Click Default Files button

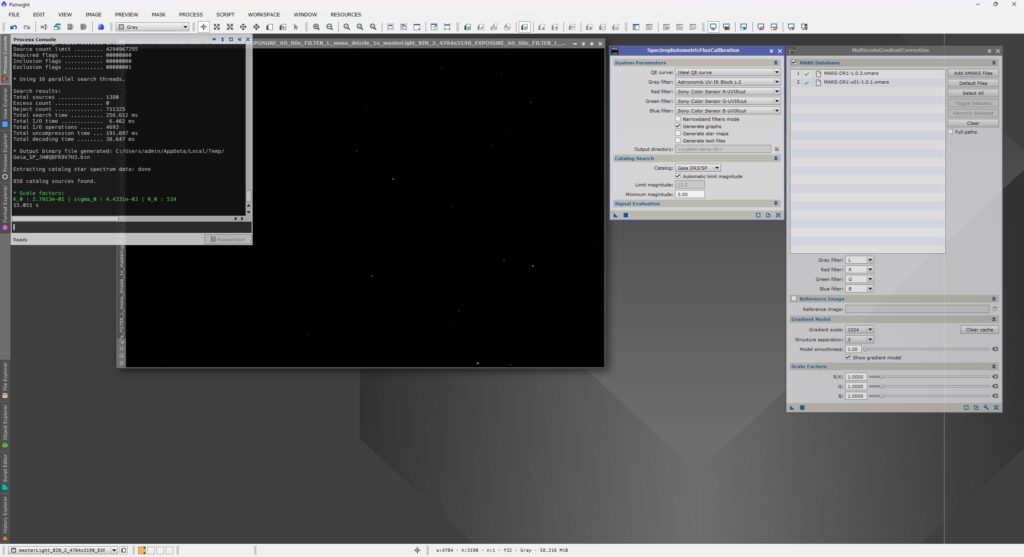pos(972,83)
